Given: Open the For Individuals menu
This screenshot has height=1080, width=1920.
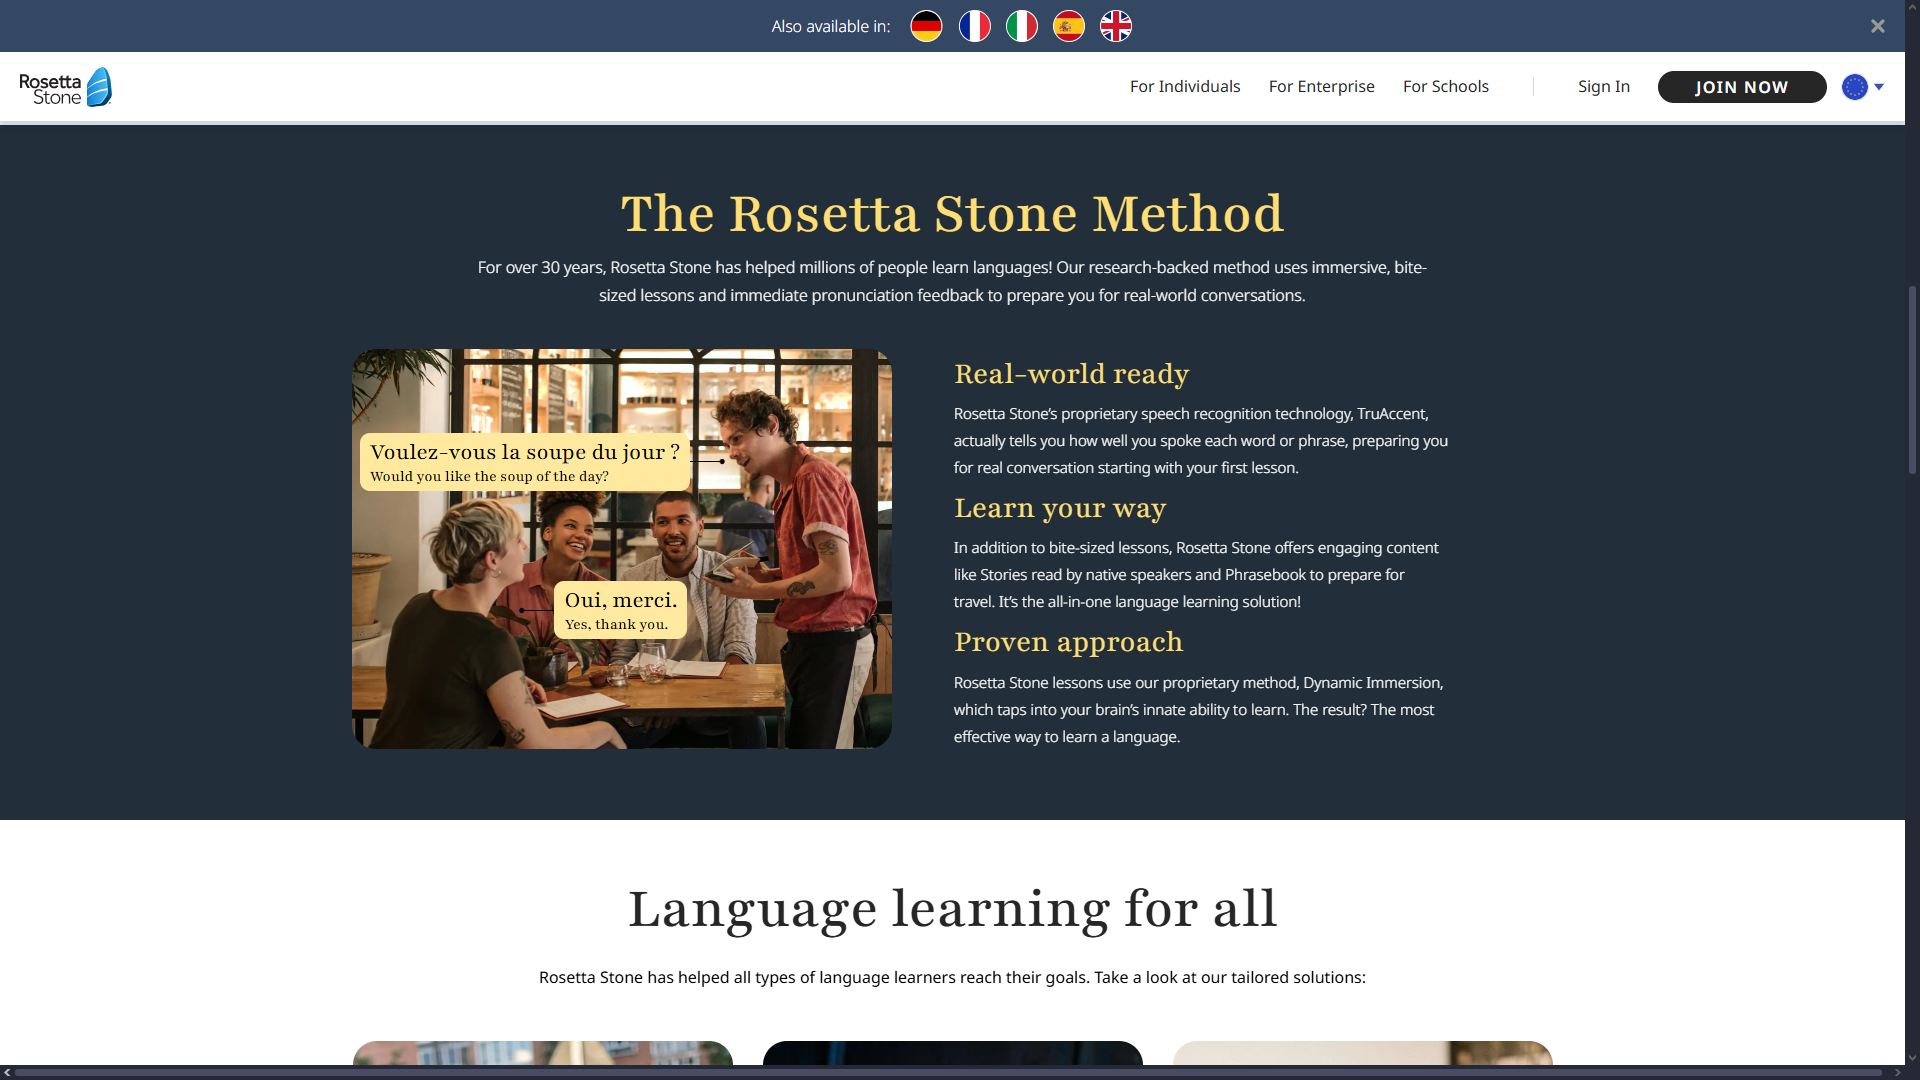Looking at the screenshot, I should pos(1184,87).
